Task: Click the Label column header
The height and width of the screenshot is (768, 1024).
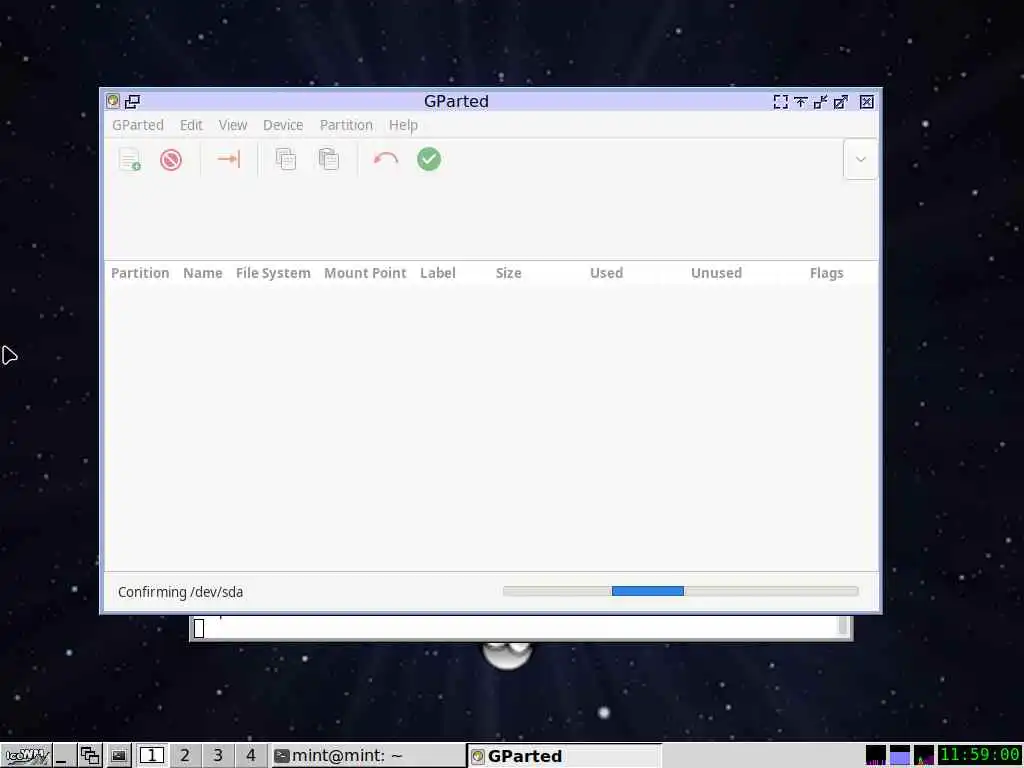Action: pyautogui.click(x=438, y=273)
